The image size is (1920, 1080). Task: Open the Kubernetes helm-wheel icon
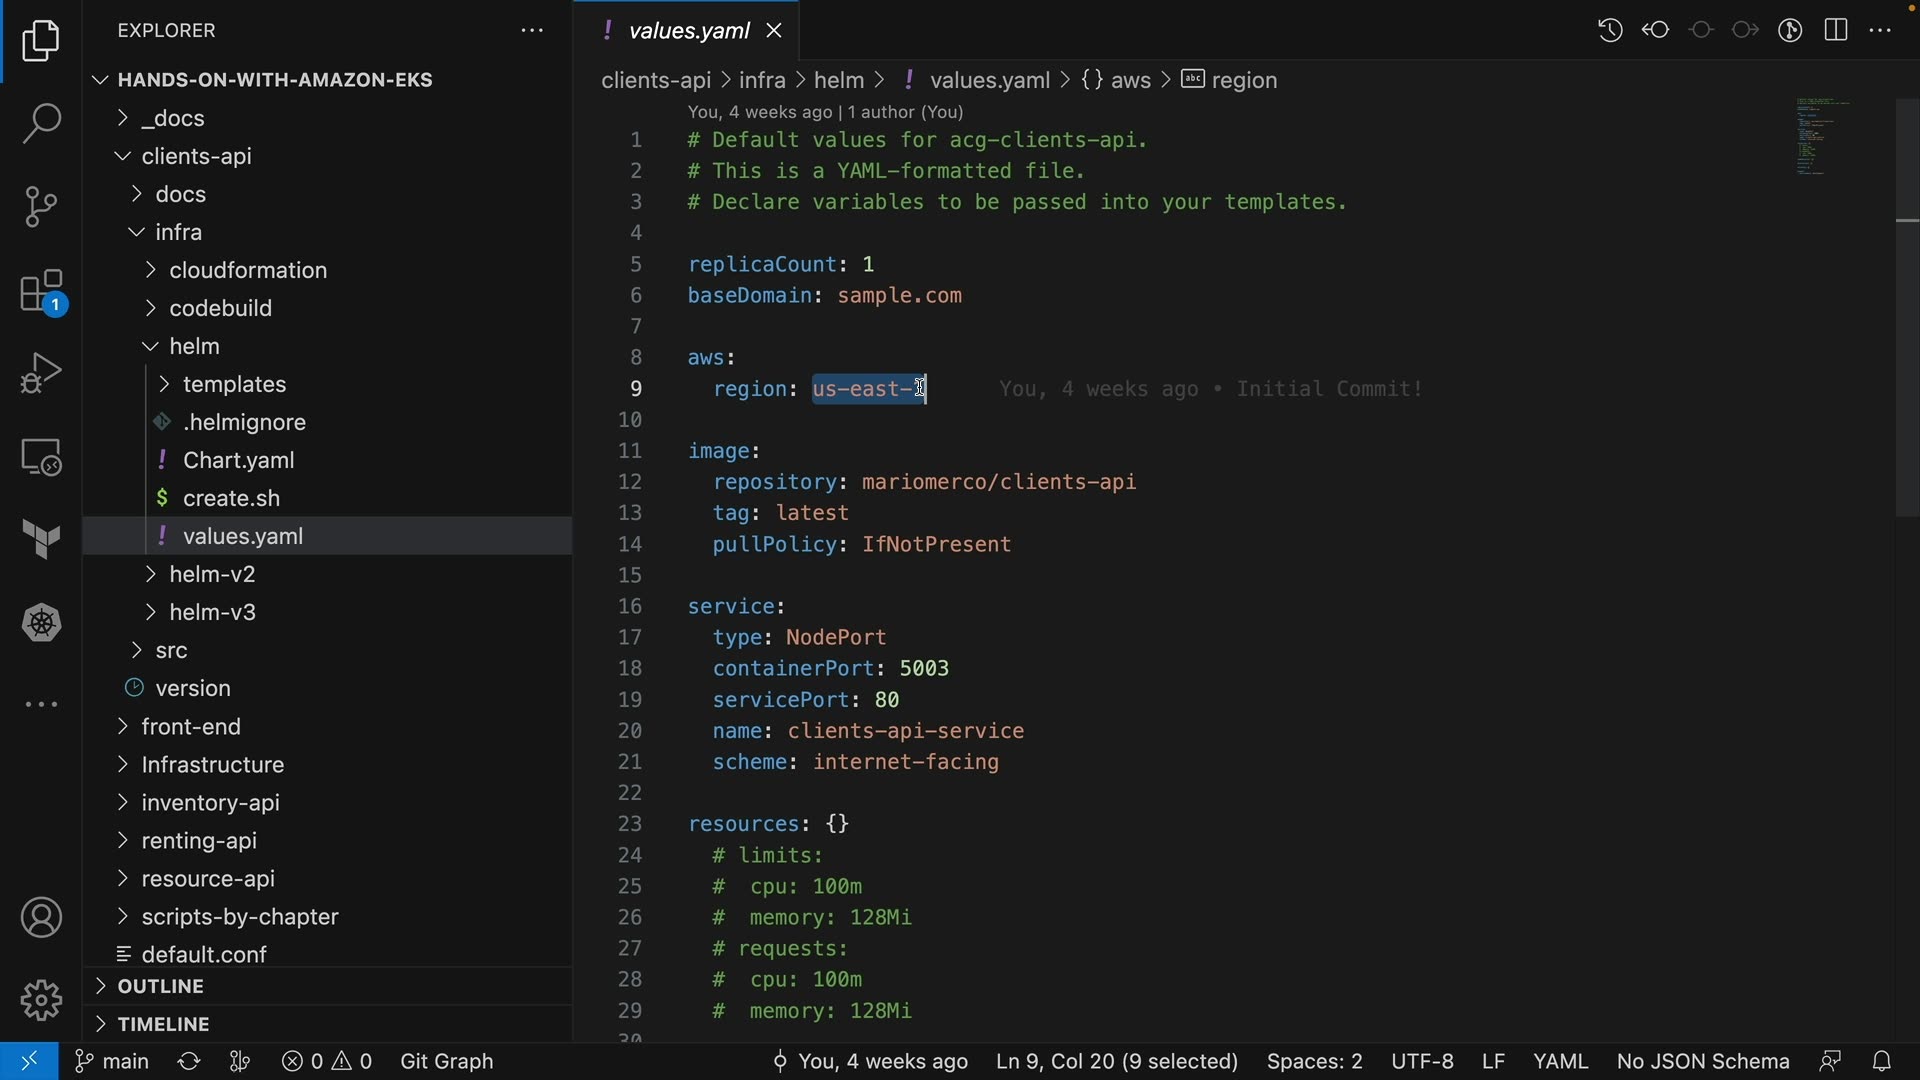pyautogui.click(x=41, y=623)
